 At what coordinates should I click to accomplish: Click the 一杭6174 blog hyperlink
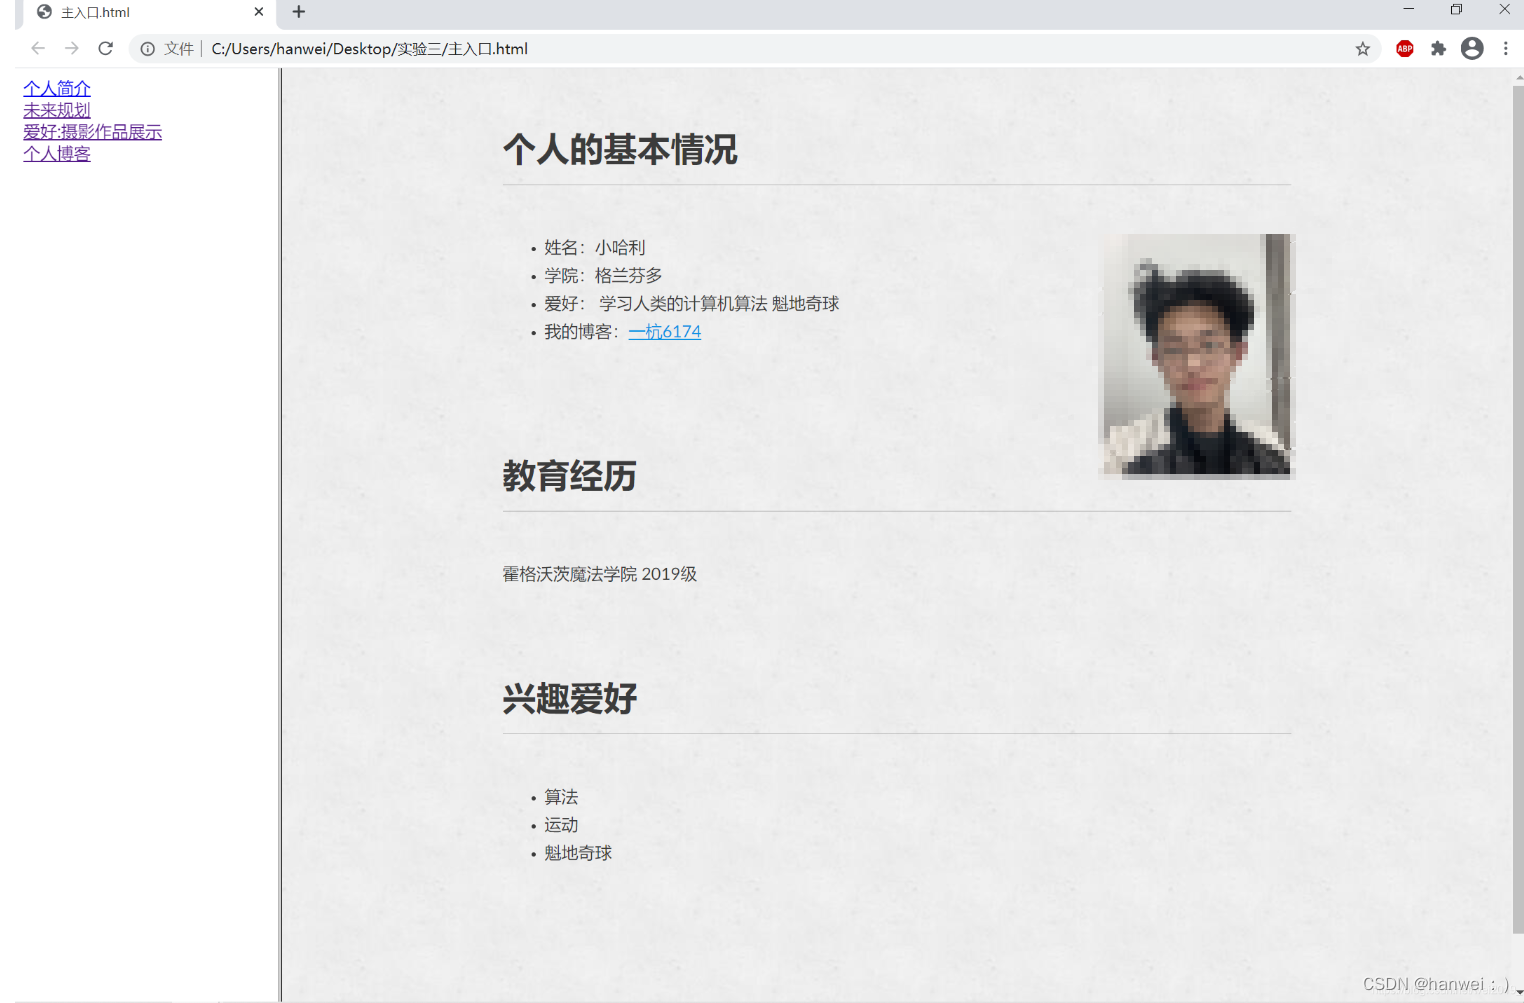click(x=664, y=331)
